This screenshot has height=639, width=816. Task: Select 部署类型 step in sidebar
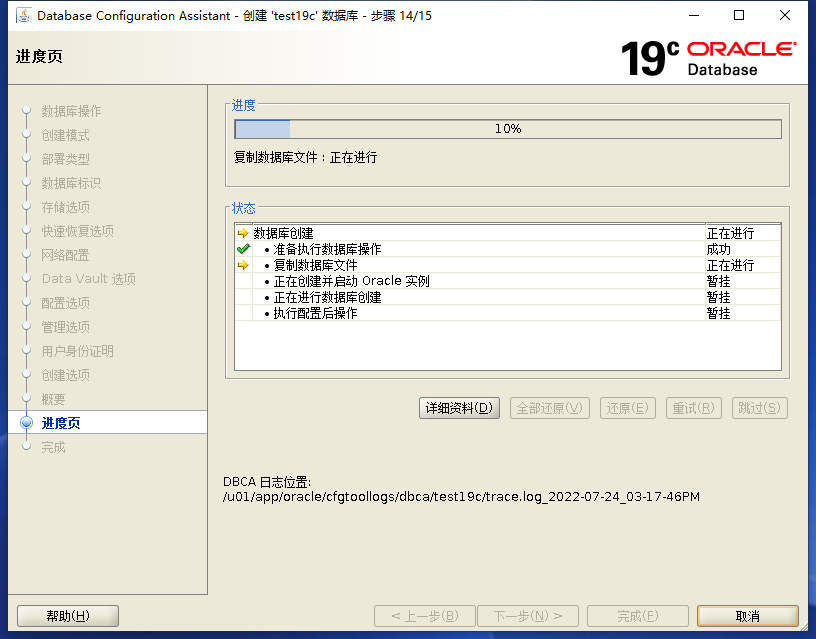click(66, 159)
